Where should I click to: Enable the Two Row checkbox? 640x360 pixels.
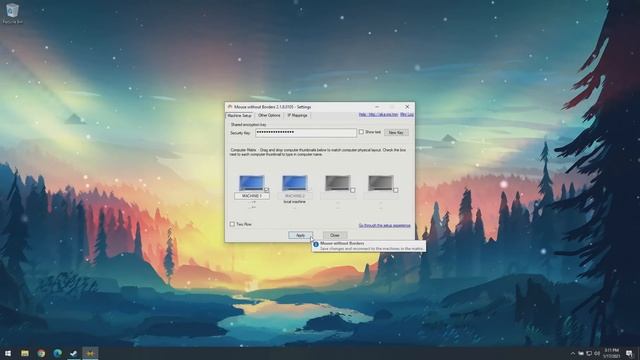(232, 224)
